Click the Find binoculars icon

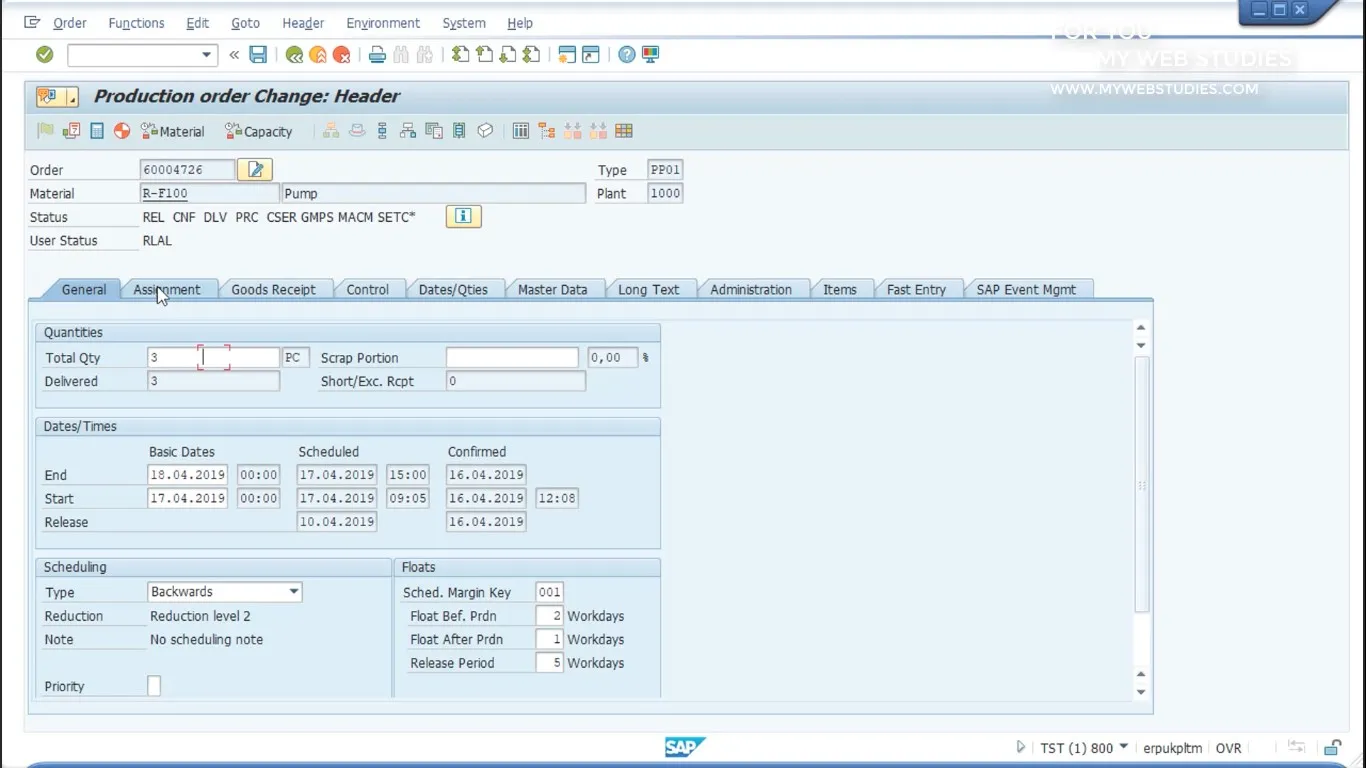click(401, 55)
